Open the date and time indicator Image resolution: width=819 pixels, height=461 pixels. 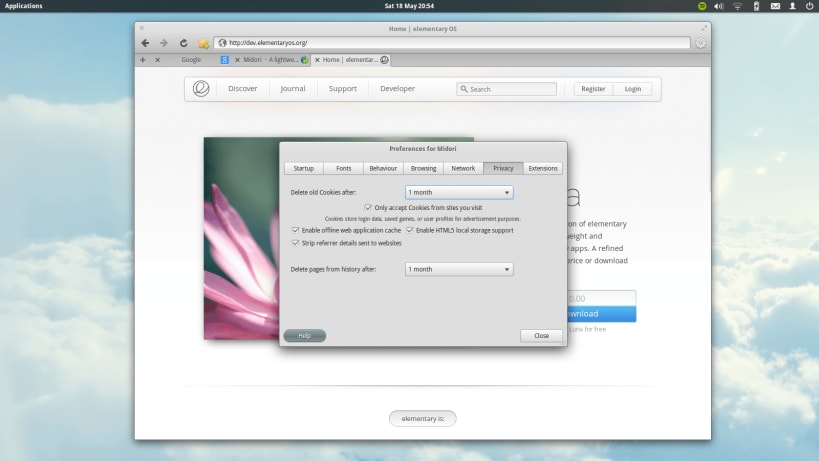coord(409,6)
